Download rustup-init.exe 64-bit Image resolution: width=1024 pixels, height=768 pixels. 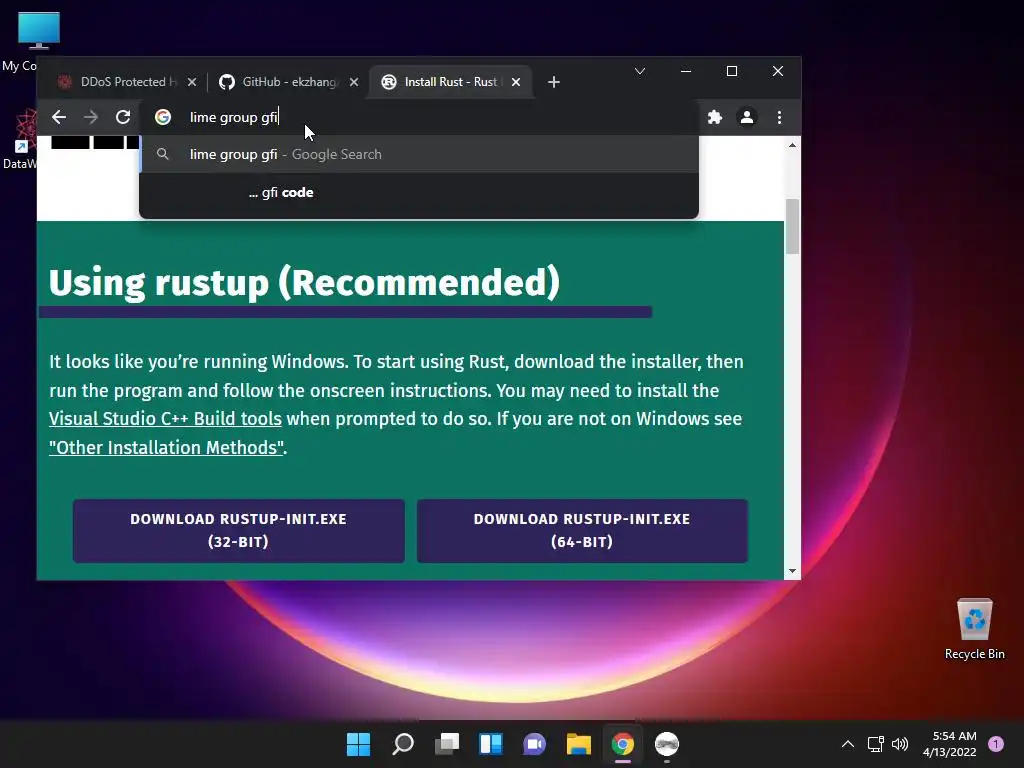coord(582,530)
